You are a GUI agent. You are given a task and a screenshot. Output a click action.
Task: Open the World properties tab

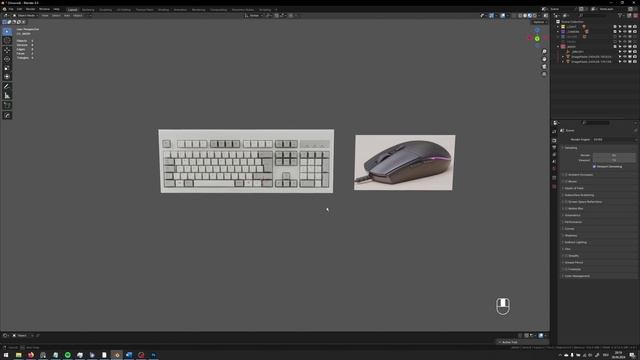554,169
